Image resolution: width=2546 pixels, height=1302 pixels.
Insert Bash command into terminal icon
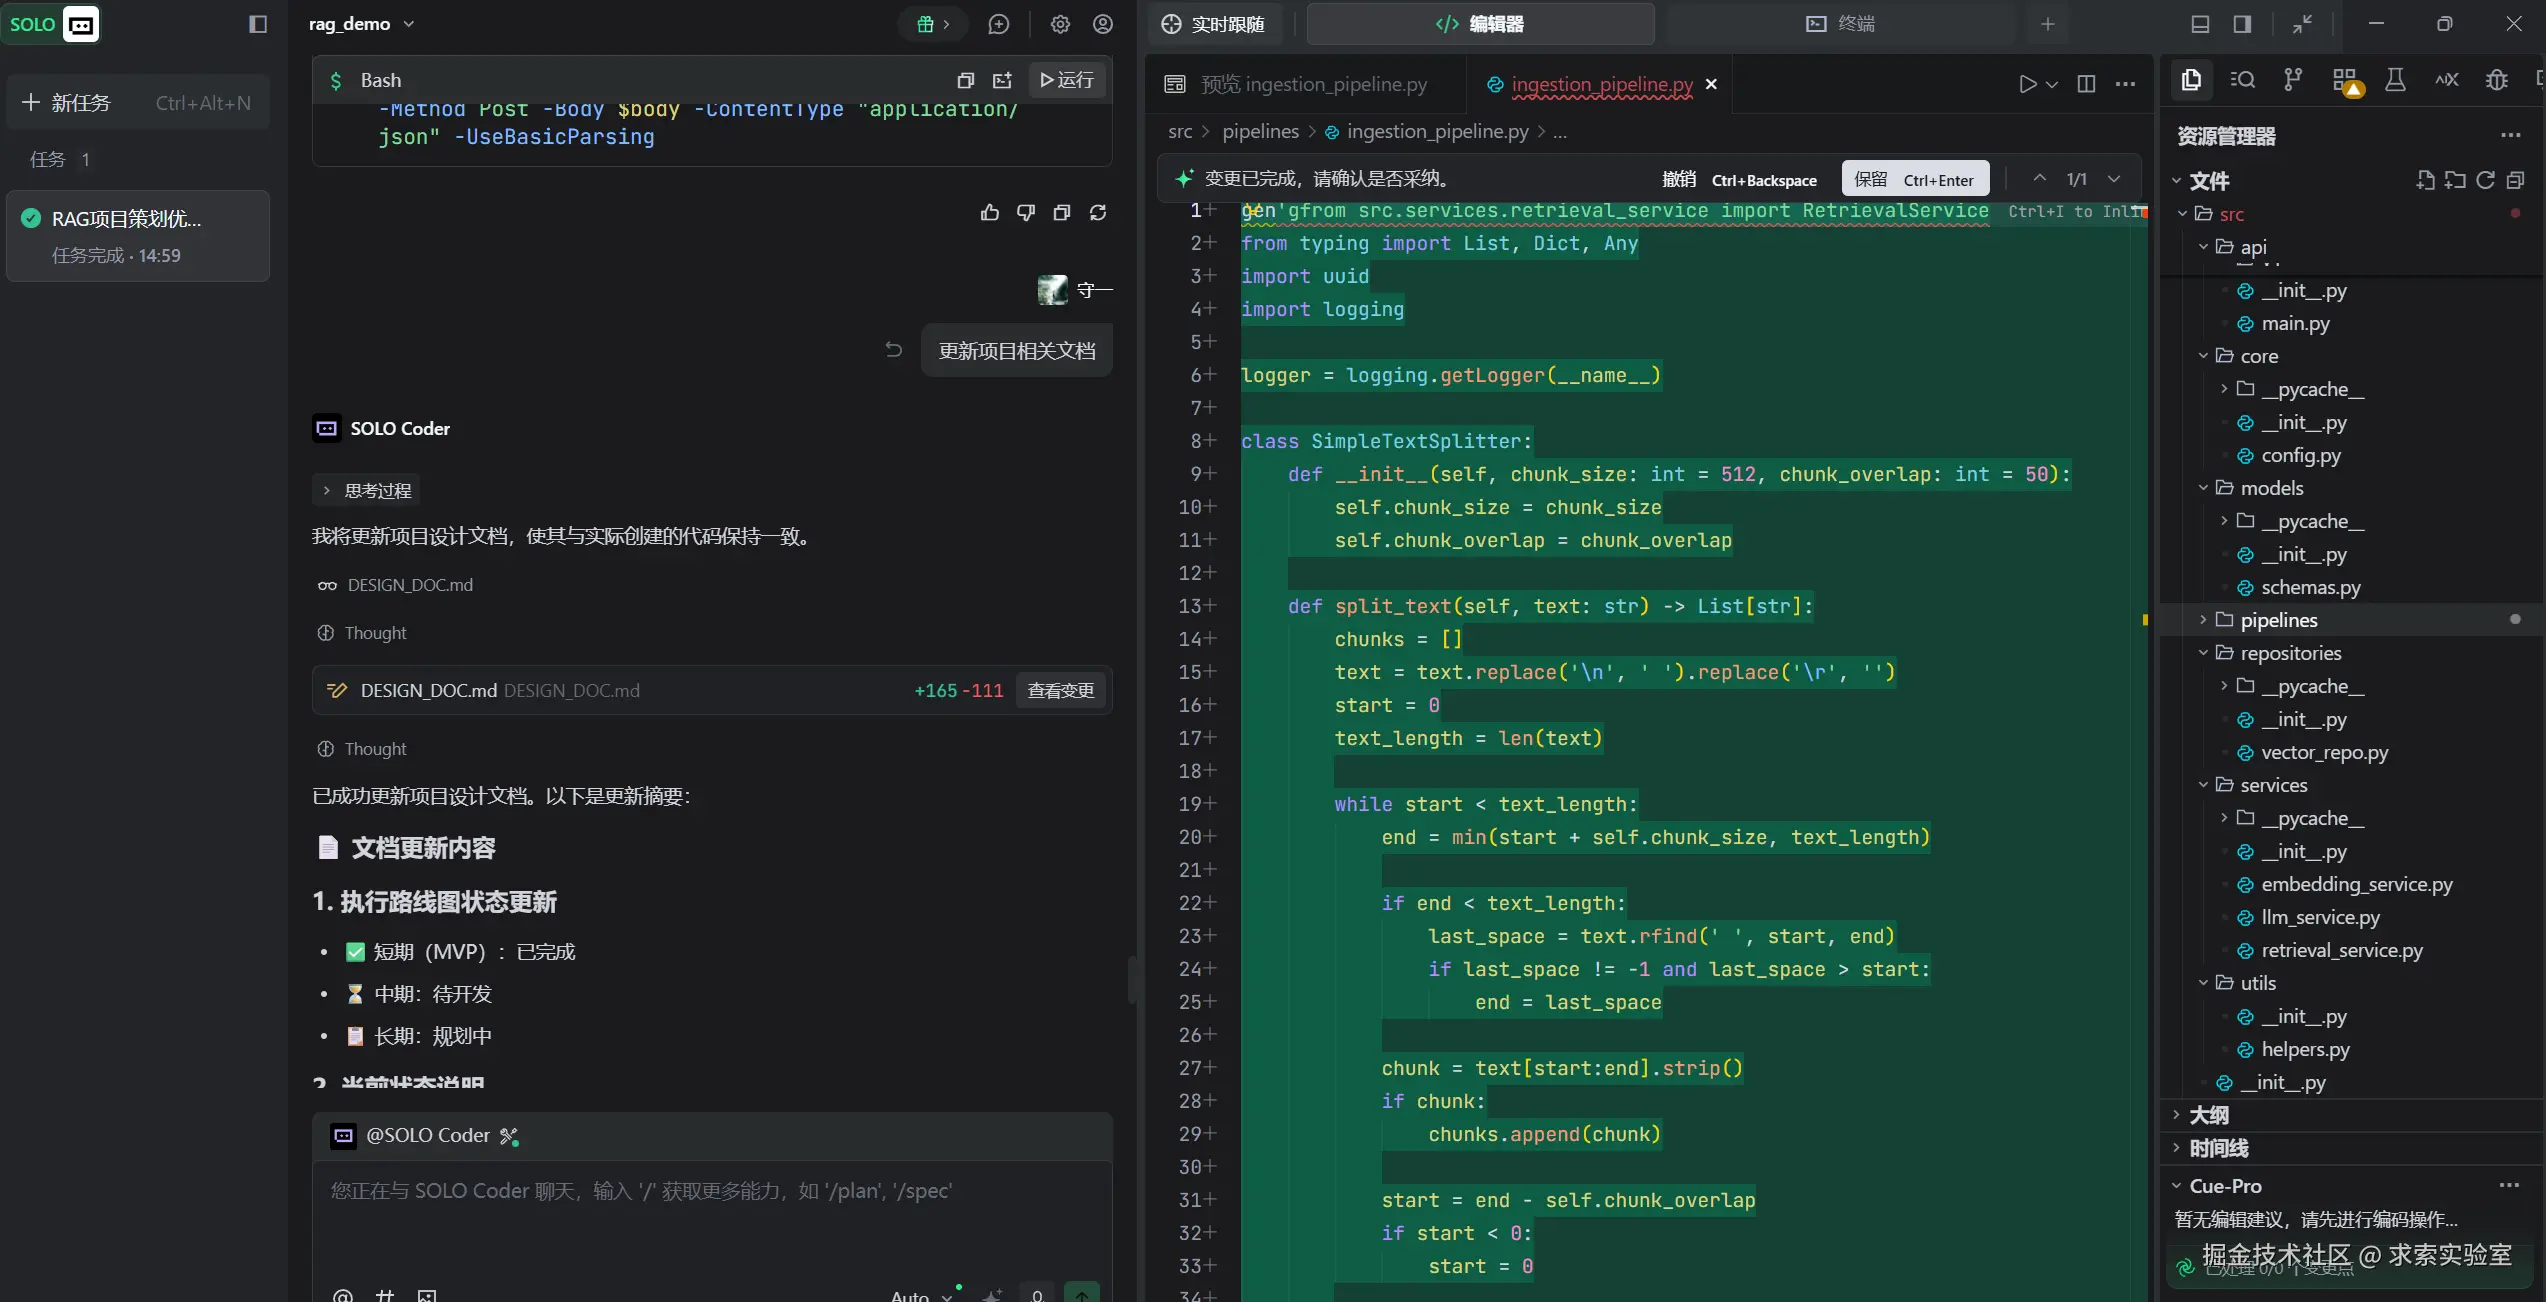click(1002, 80)
